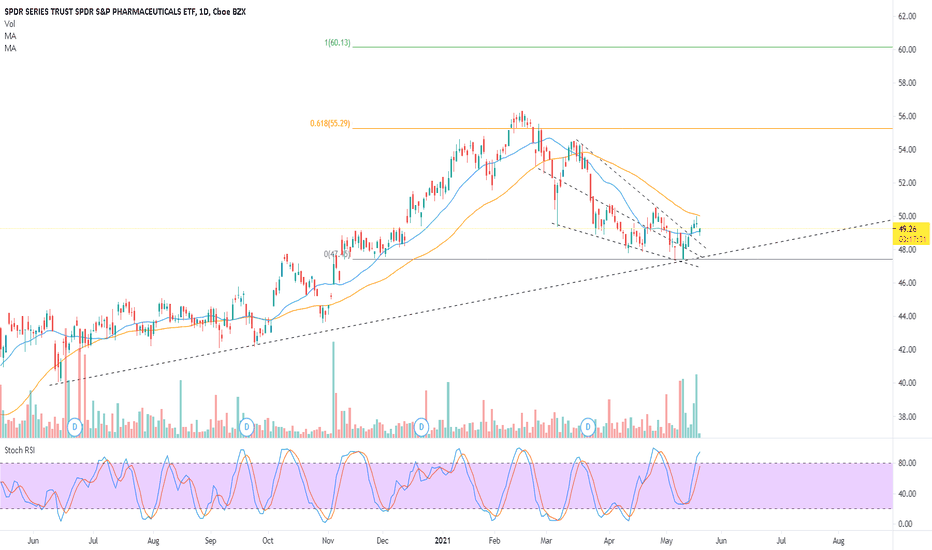
Task: Click the yellow current price tag 49.26
Action: 912,233
